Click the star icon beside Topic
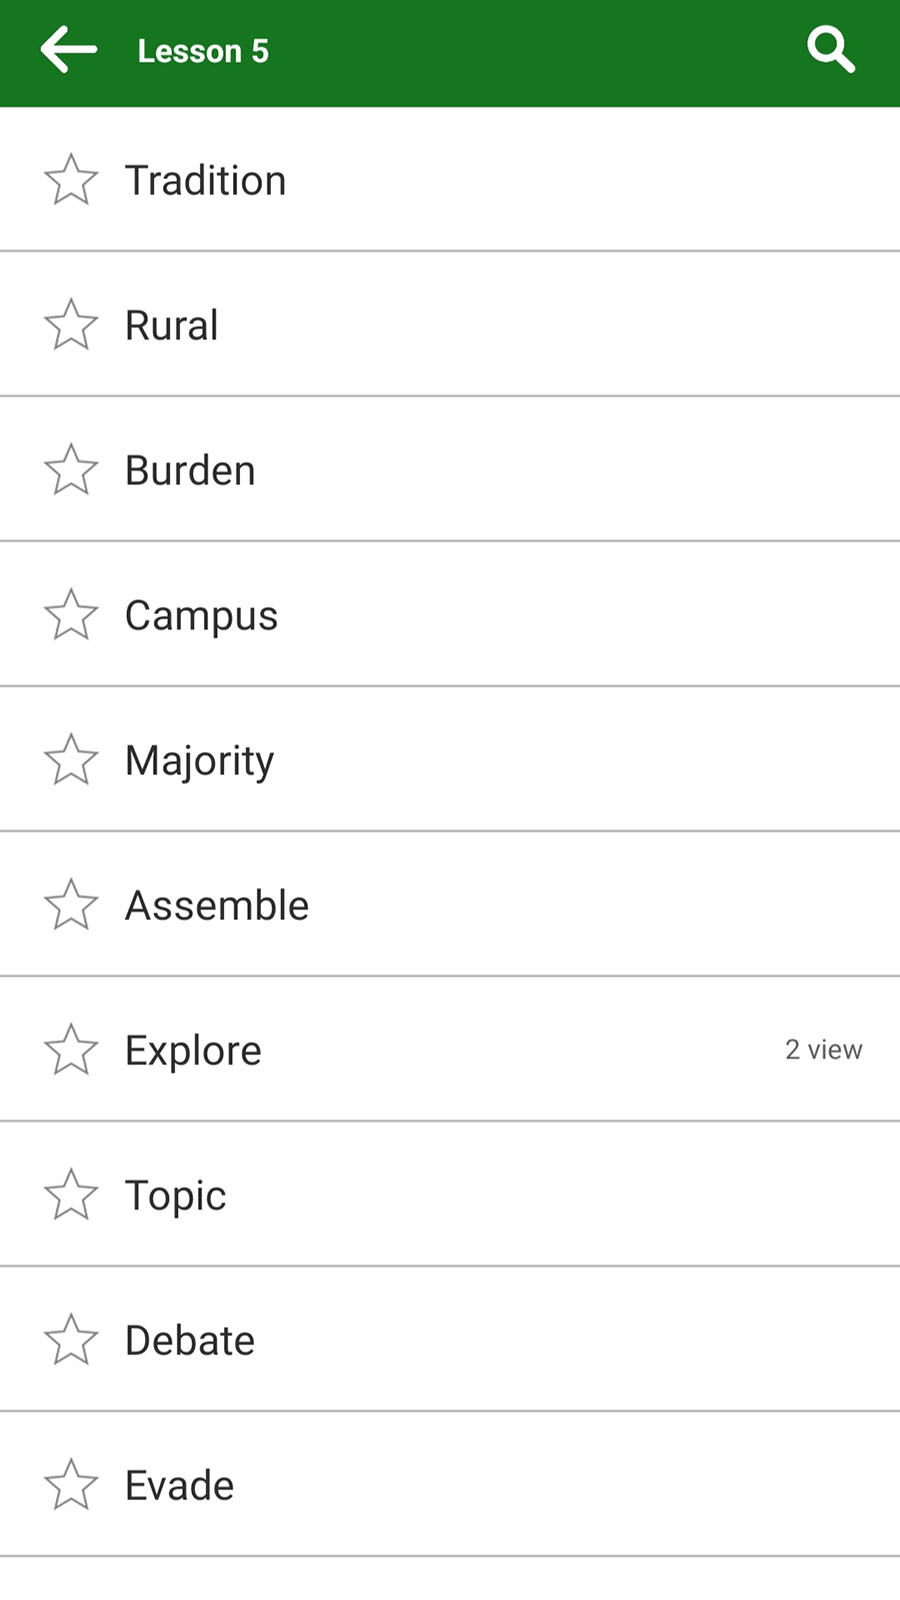The width and height of the screenshot is (900, 1600). tap(71, 1195)
